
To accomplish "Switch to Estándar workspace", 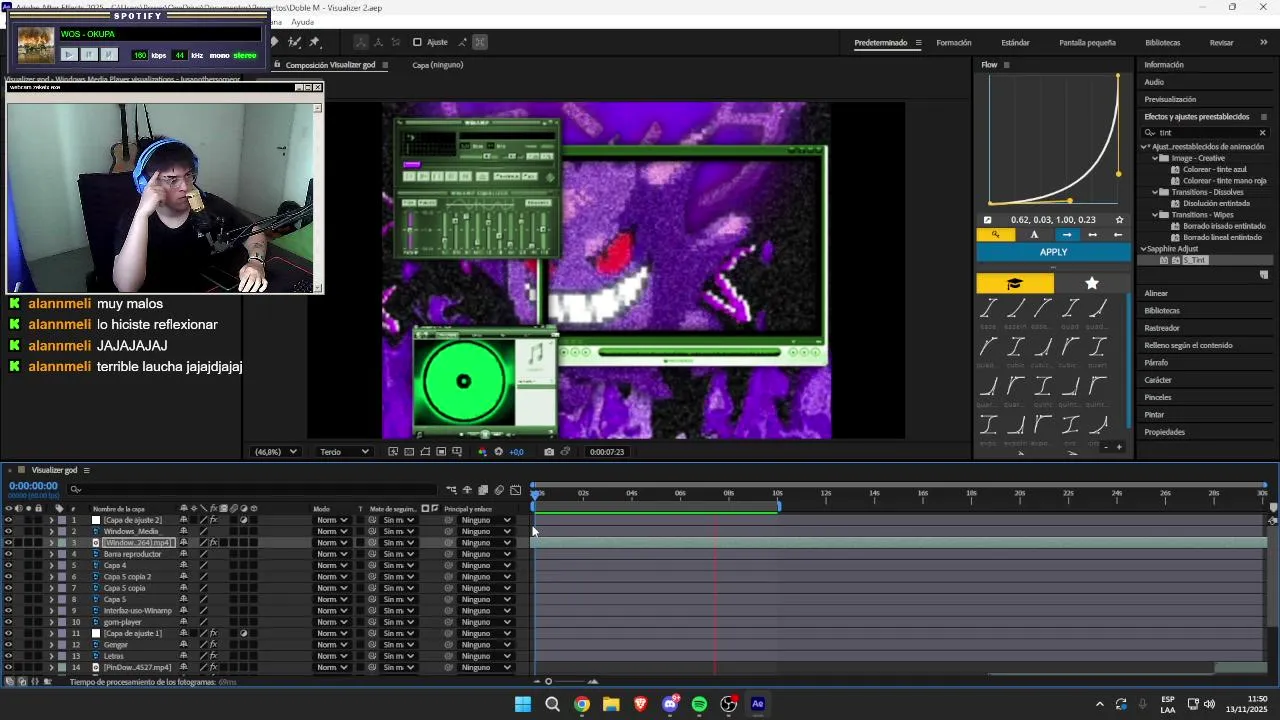I will [x=1015, y=43].
